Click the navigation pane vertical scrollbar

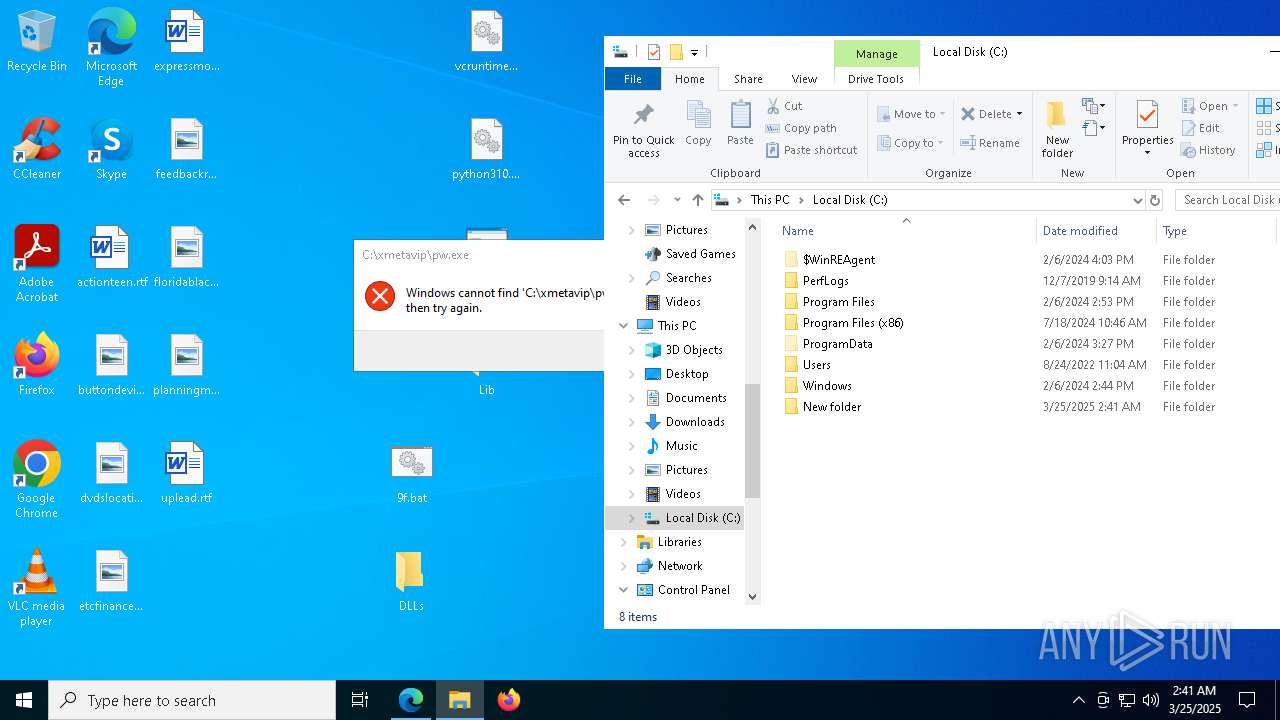pyautogui.click(x=753, y=440)
